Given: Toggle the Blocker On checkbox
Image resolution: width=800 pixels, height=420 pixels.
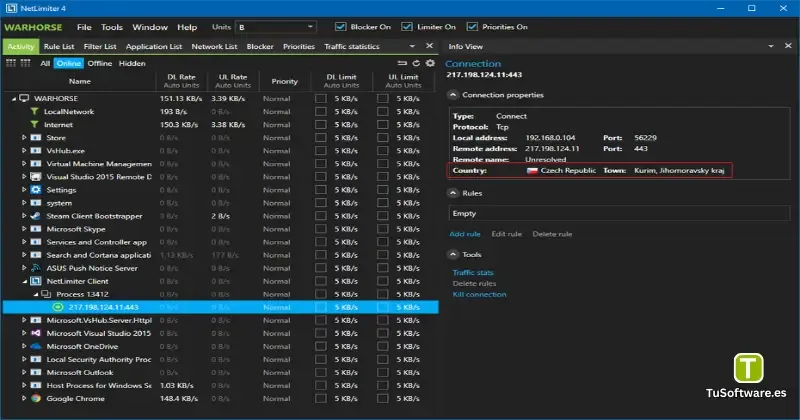Looking at the screenshot, I should tap(340, 27).
